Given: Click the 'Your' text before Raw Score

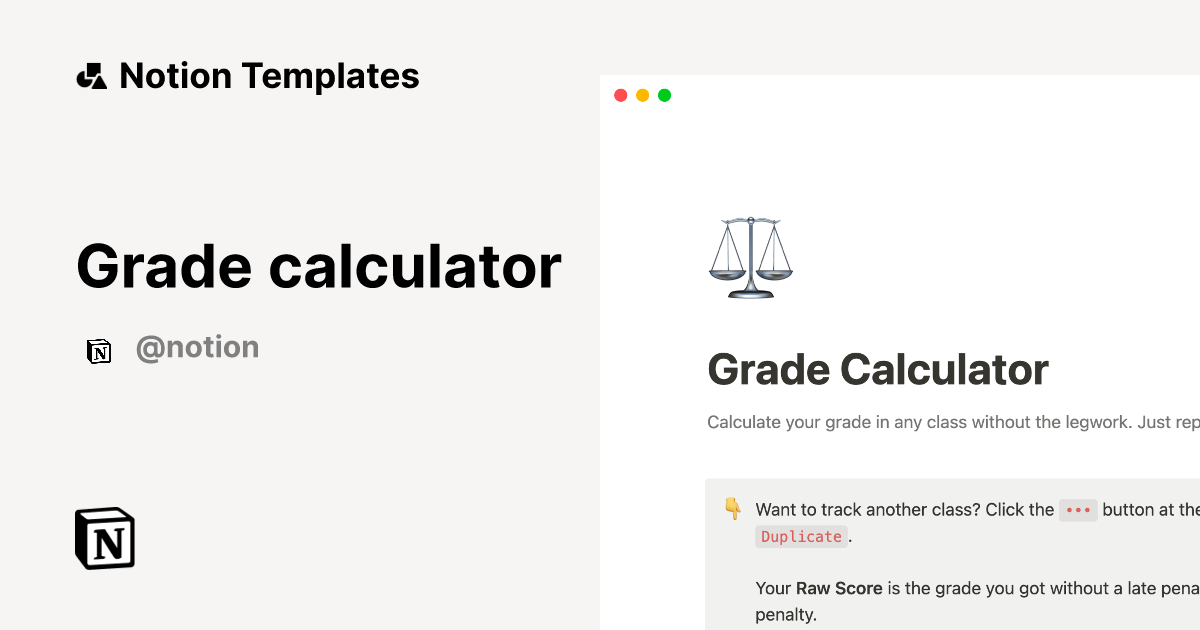Looking at the screenshot, I should pos(773,588).
